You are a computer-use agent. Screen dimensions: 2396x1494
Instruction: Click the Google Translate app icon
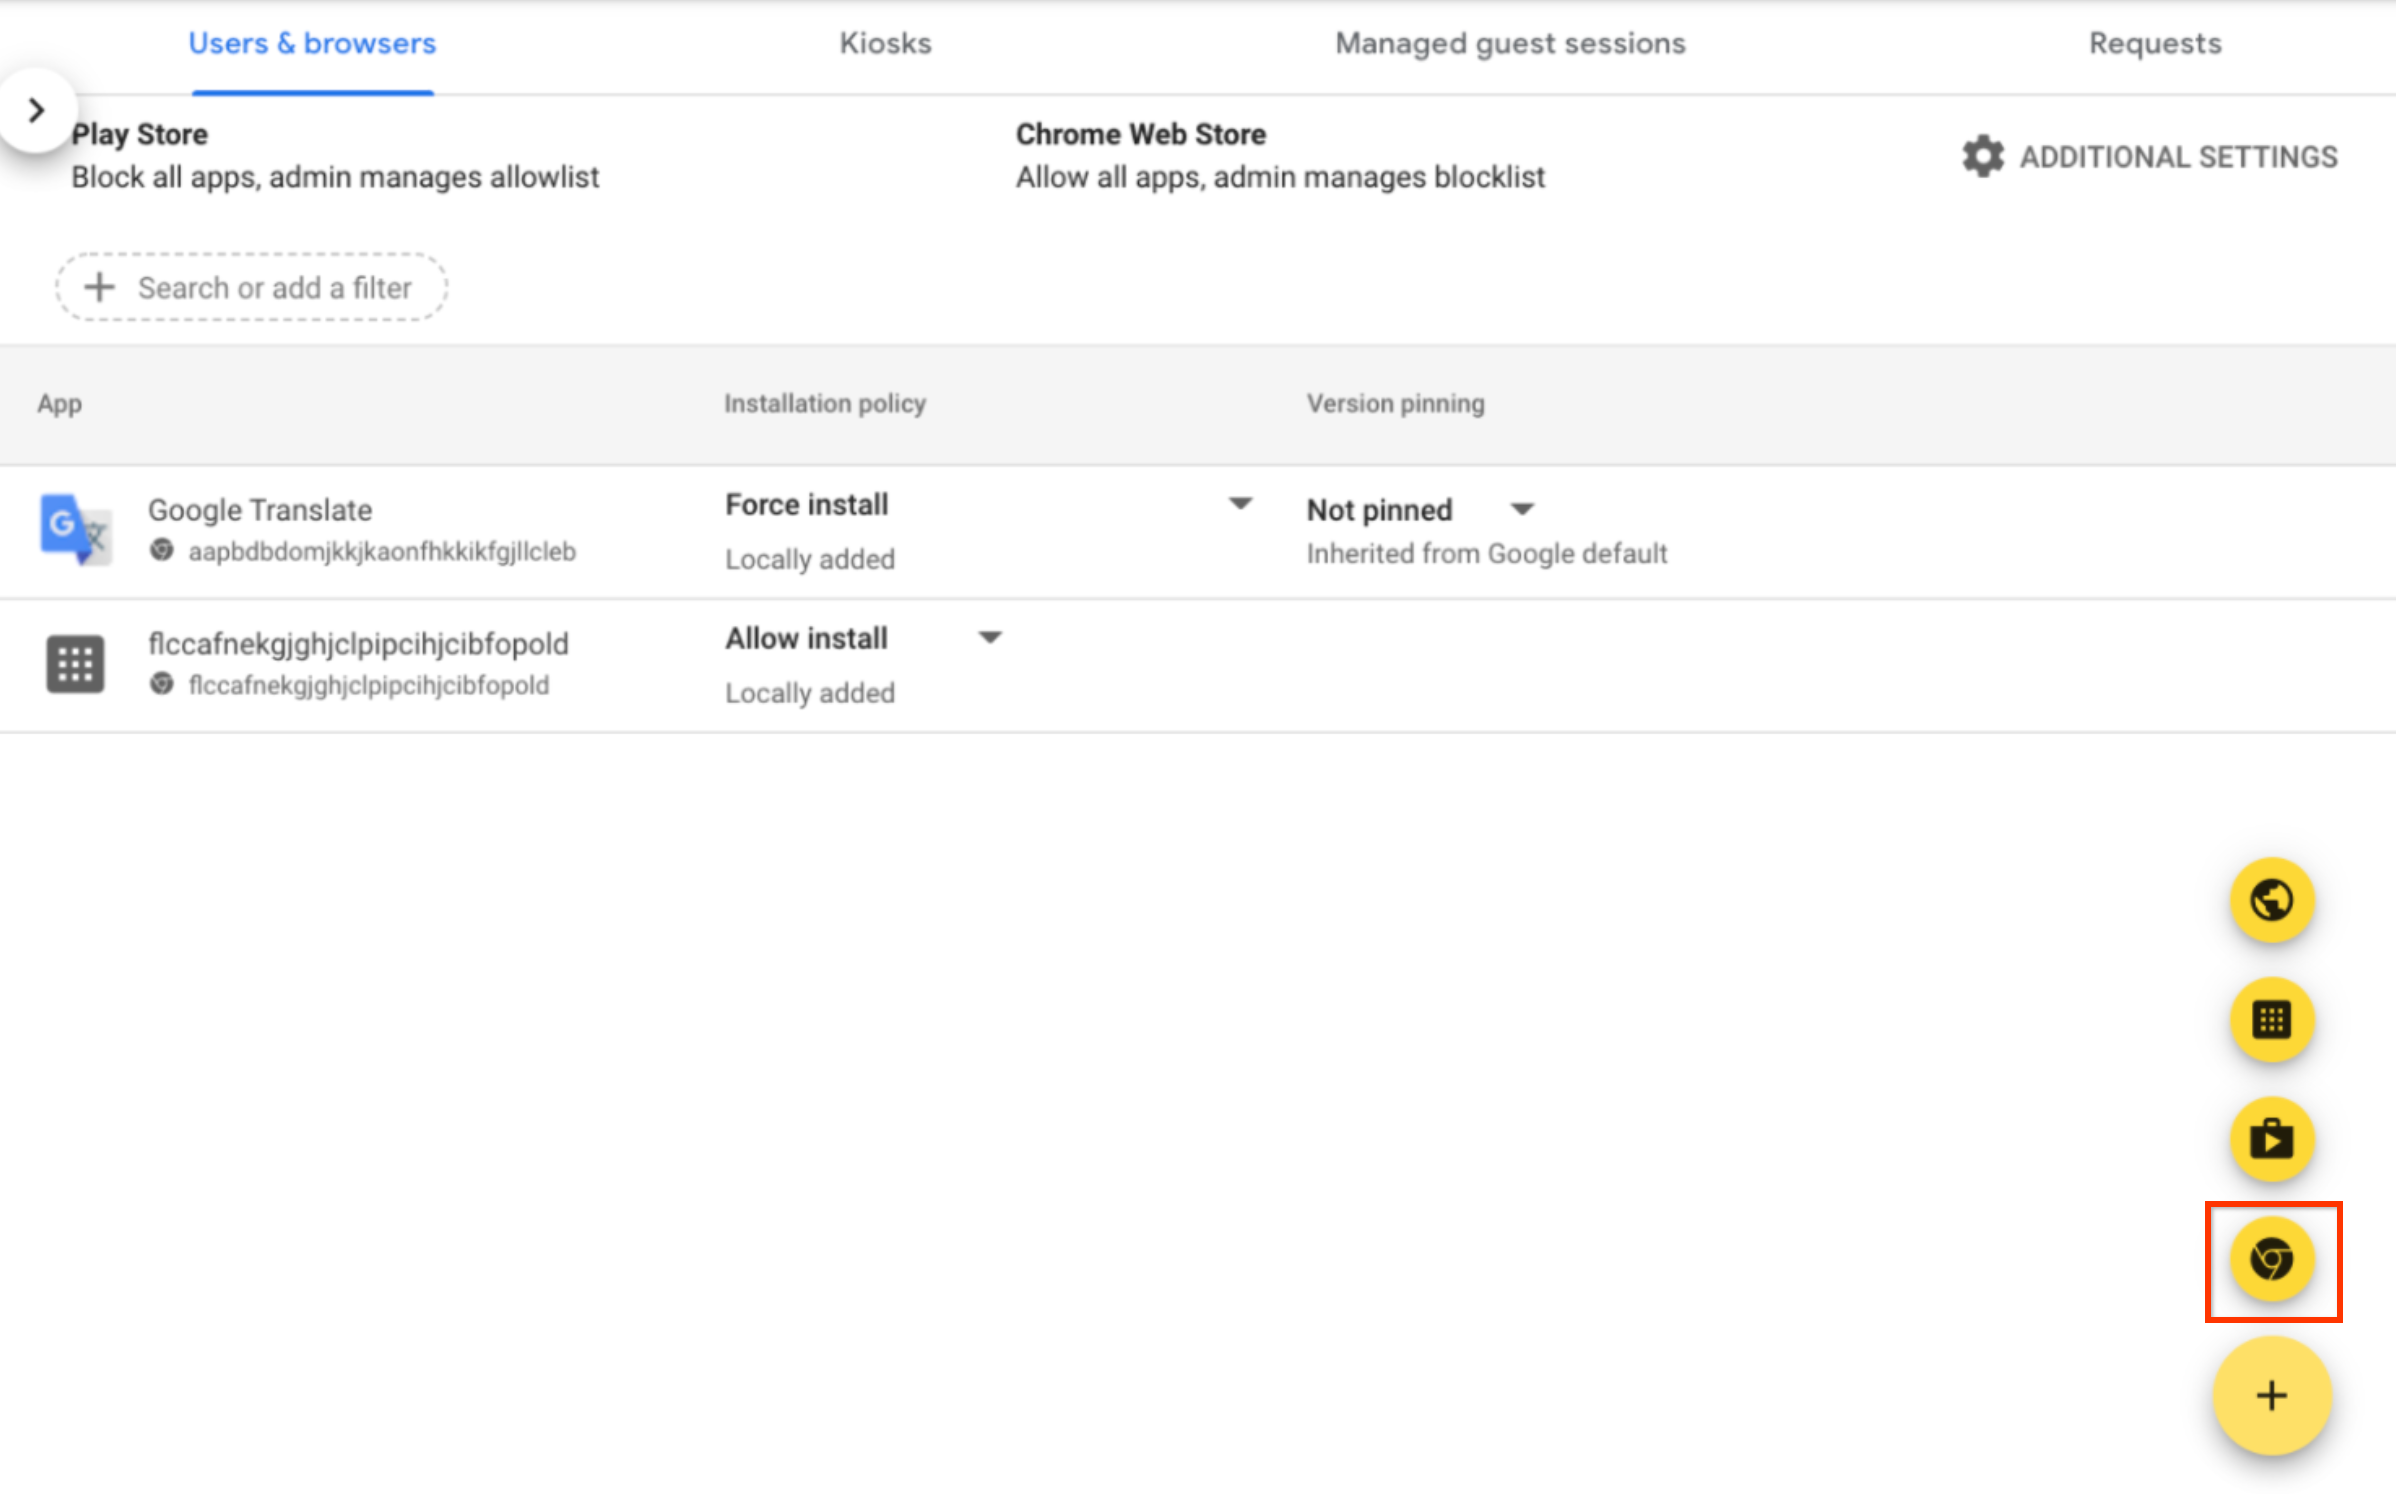75,529
